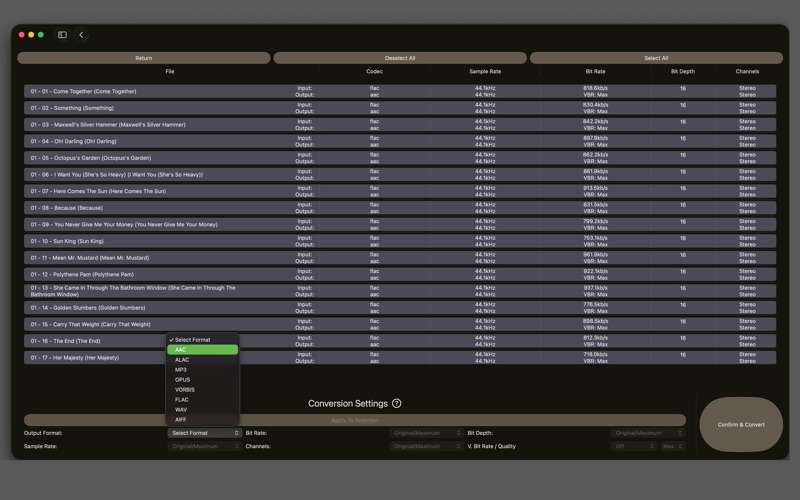This screenshot has height=500, width=800.
Task: Open the Bit Depth dropdown
Action: (x=648, y=433)
